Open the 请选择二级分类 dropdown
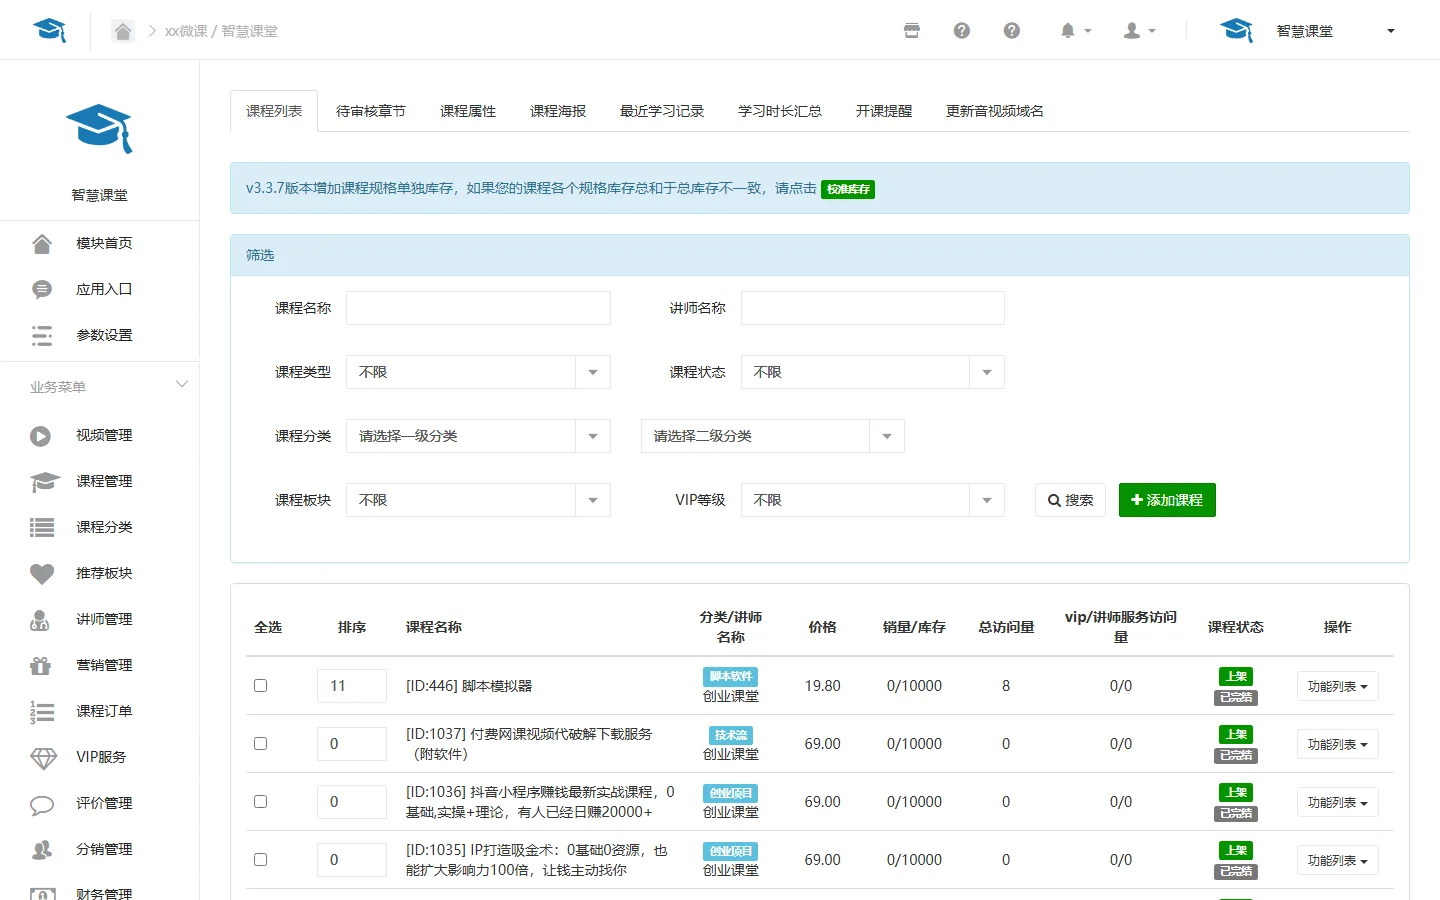The image size is (1440, 900). point(772,436)
